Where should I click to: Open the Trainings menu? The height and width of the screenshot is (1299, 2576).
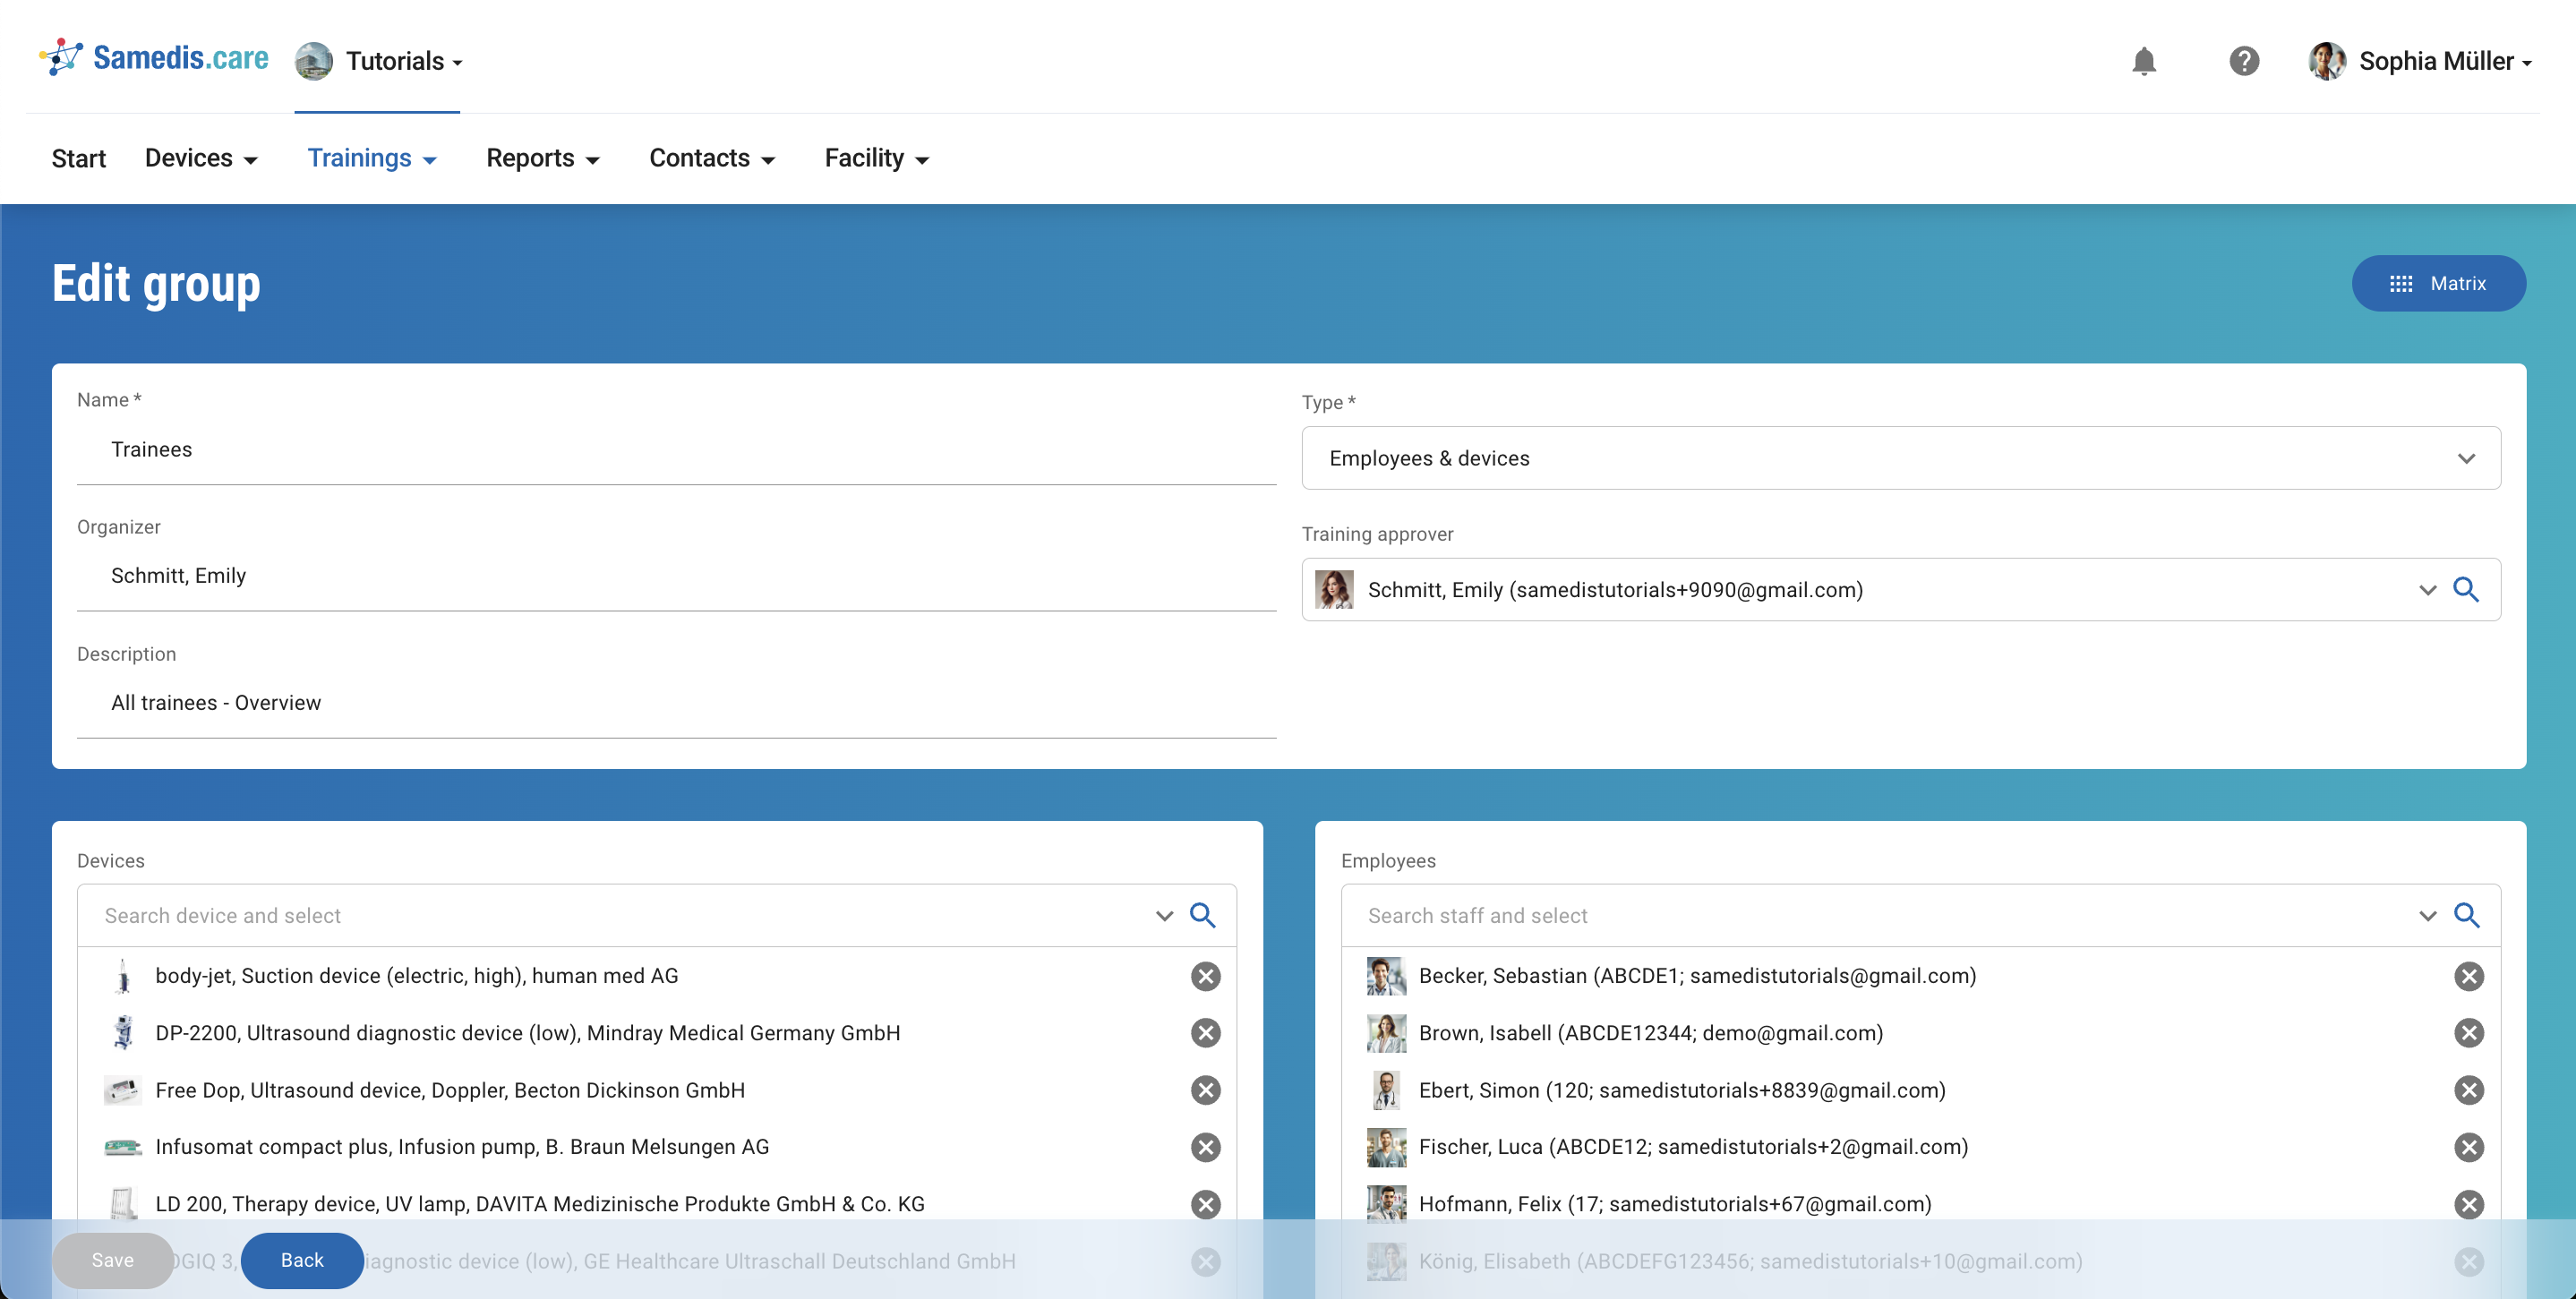pos(372,158)
